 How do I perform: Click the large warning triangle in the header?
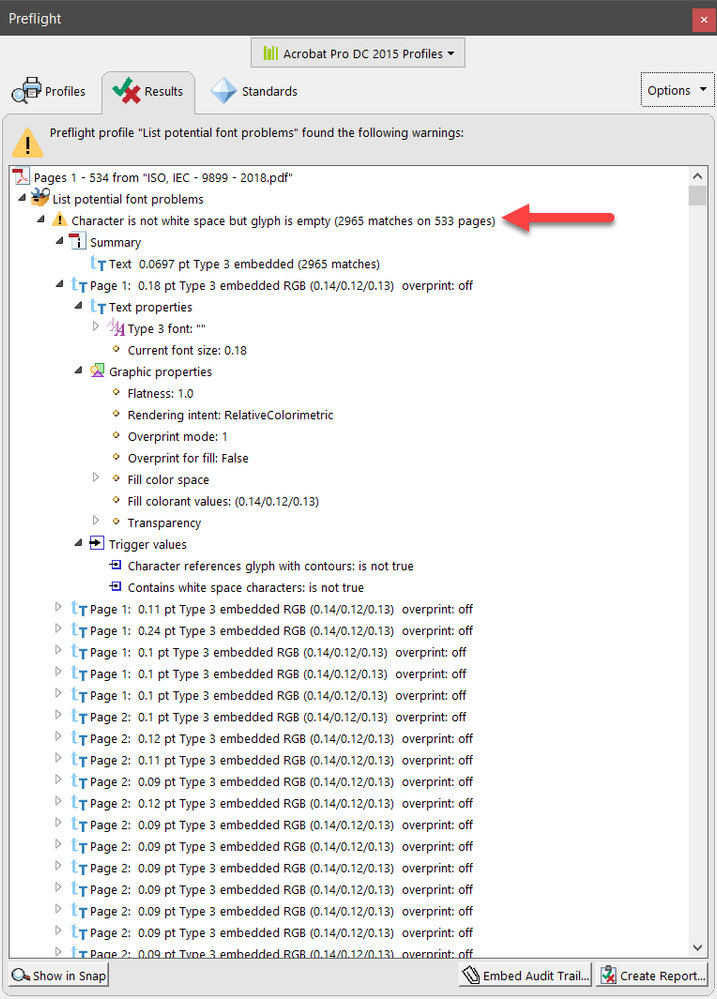(x=27, y=143)
